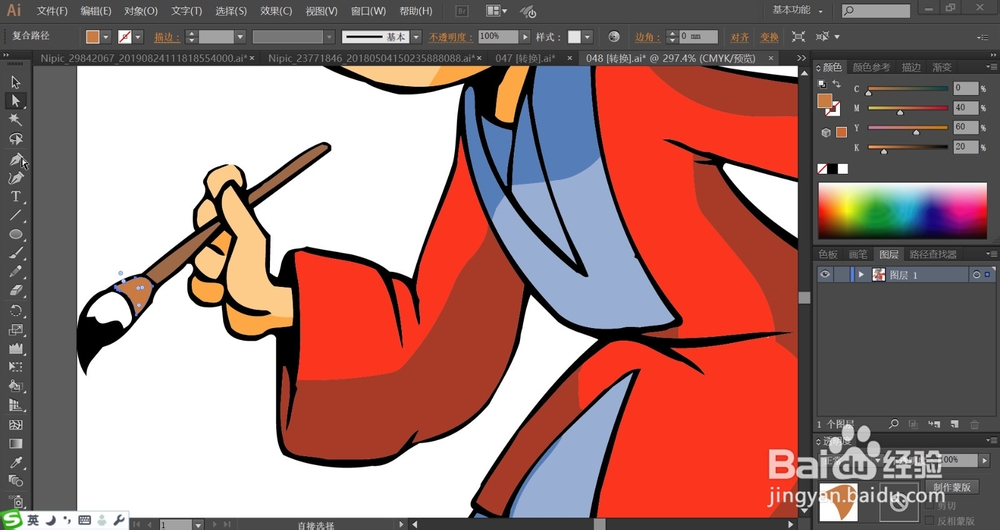
Task: Open the 样式 graphic style dropdown
Action: point(587,37)
